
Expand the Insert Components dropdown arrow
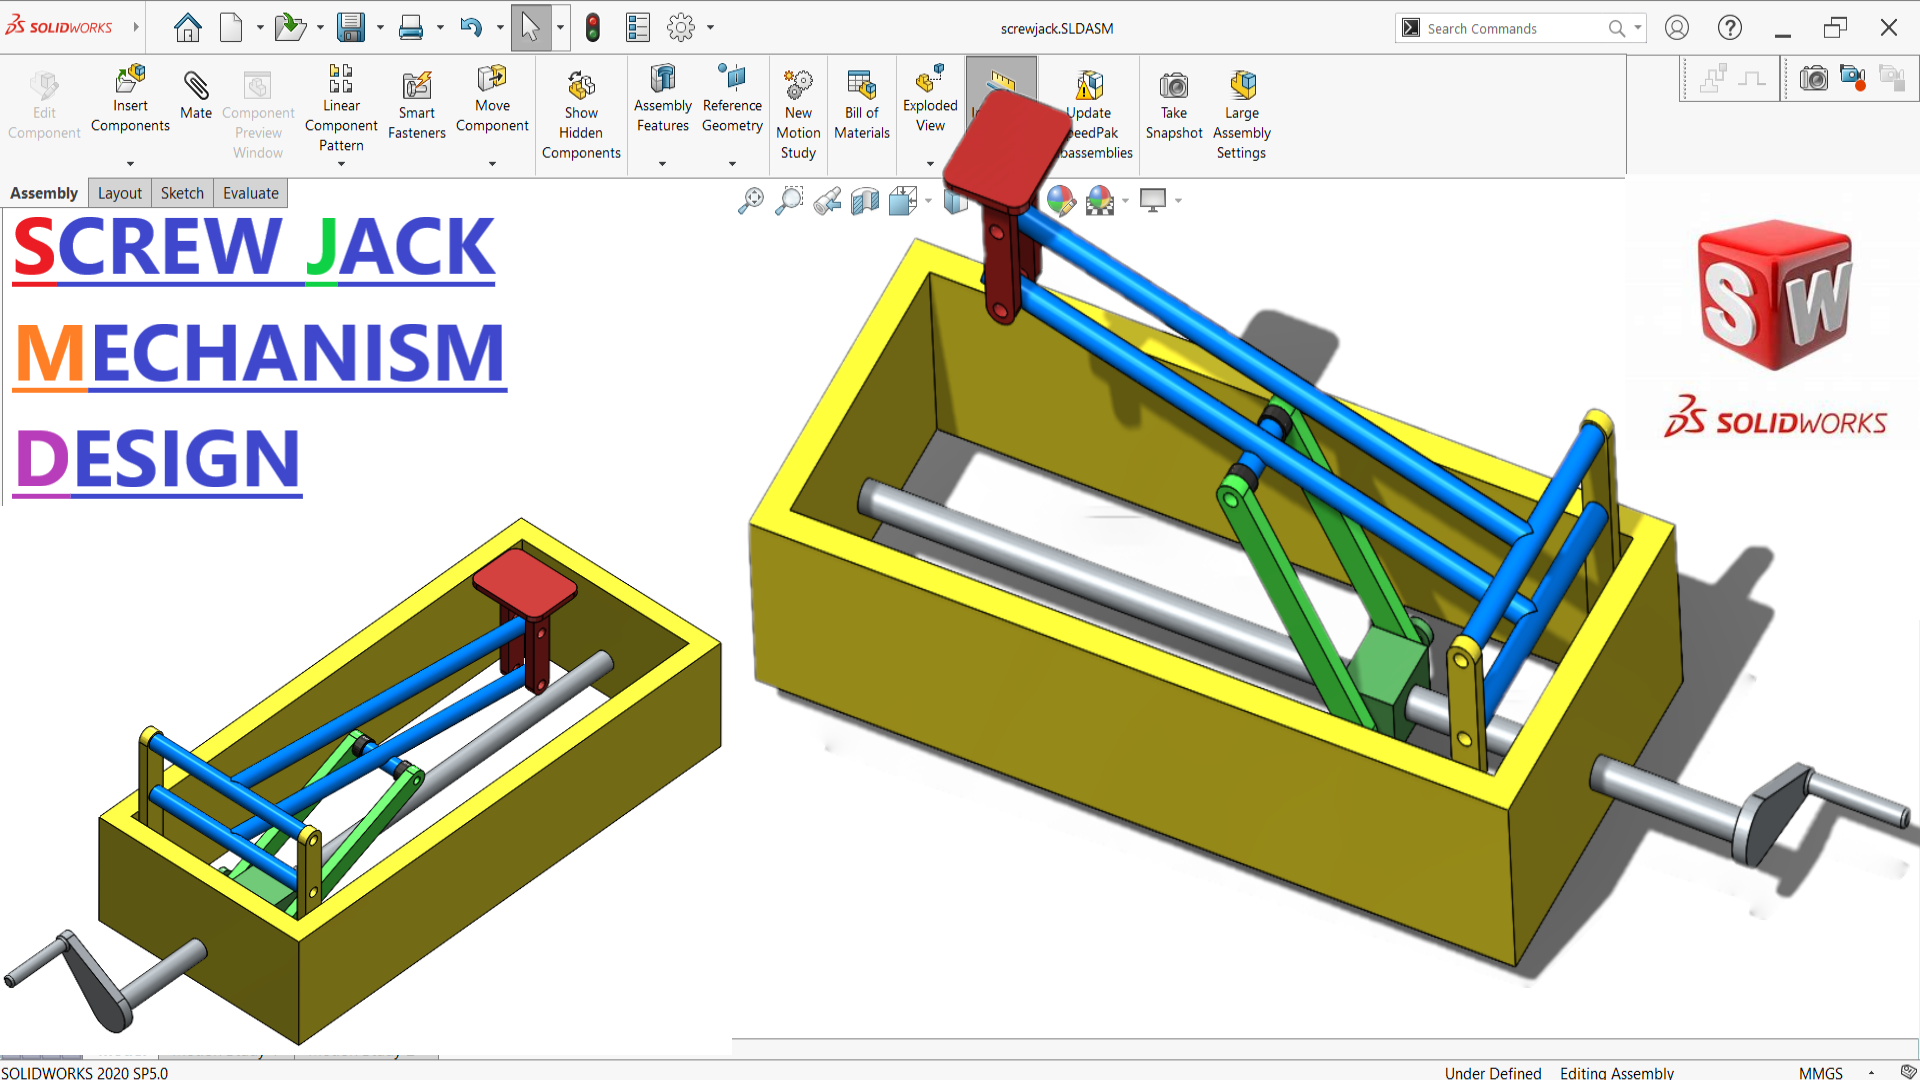130,163
